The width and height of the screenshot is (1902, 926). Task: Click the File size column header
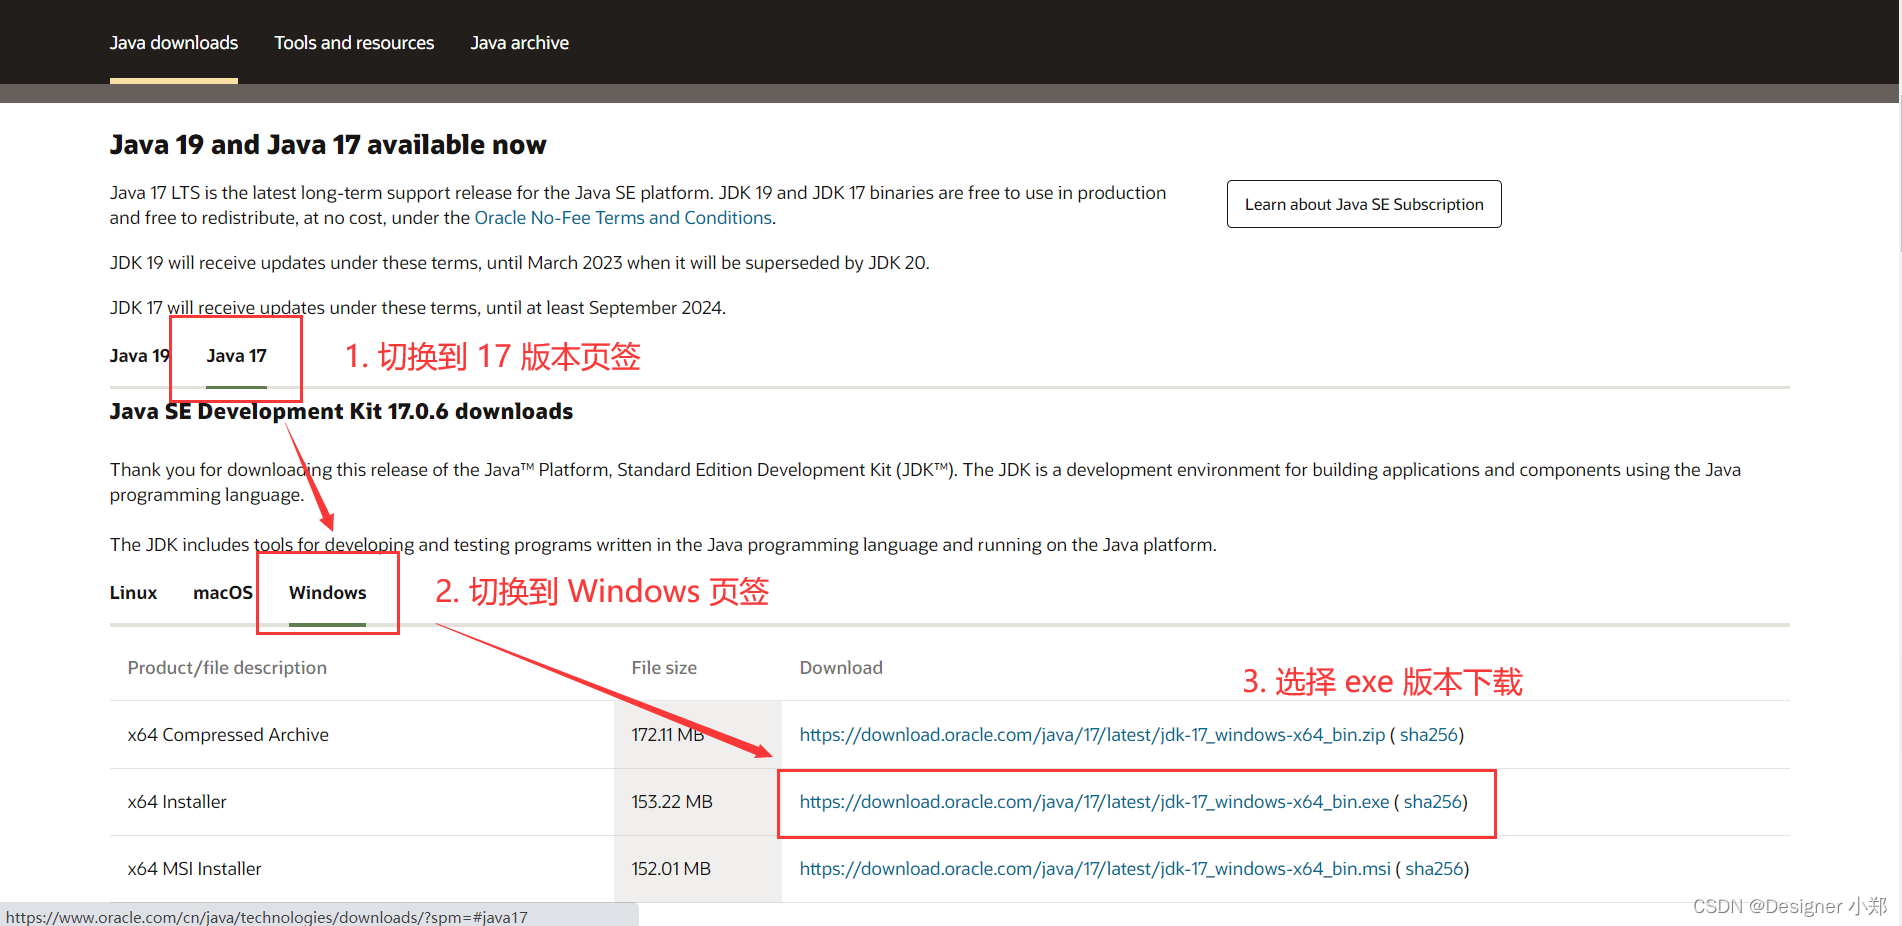pos(664,668)
